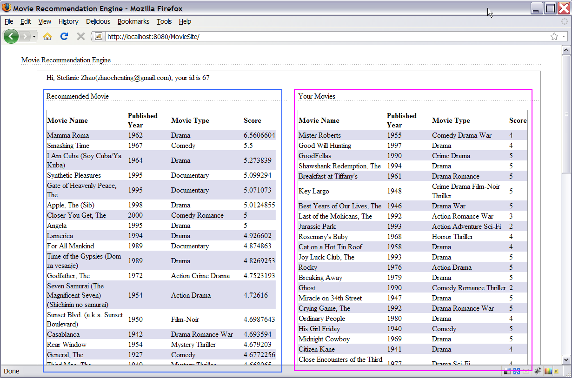Viewport: 572px width, 378px height.
Task: Click 'Rocky' in Your Movies
Action: [x=308, y=267]
